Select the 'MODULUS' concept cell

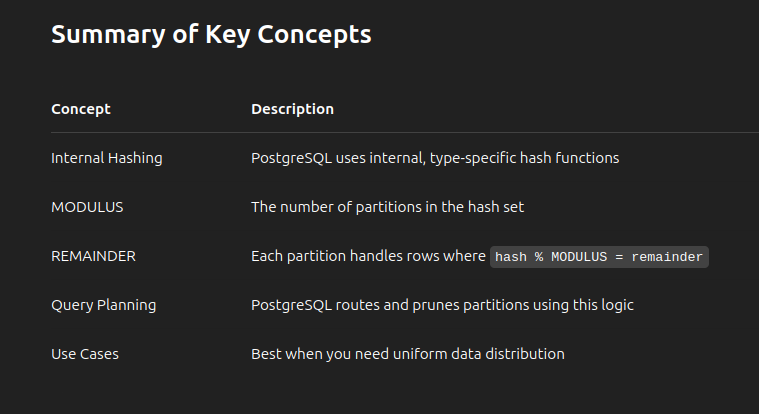click(87, 207)
